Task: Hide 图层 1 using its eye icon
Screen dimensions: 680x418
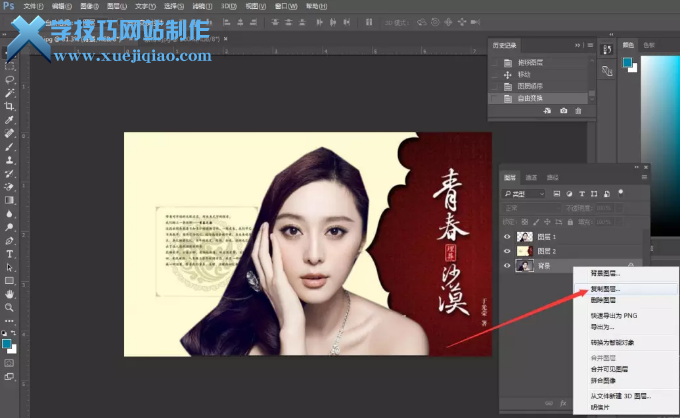Action: [x=508, y=236]
